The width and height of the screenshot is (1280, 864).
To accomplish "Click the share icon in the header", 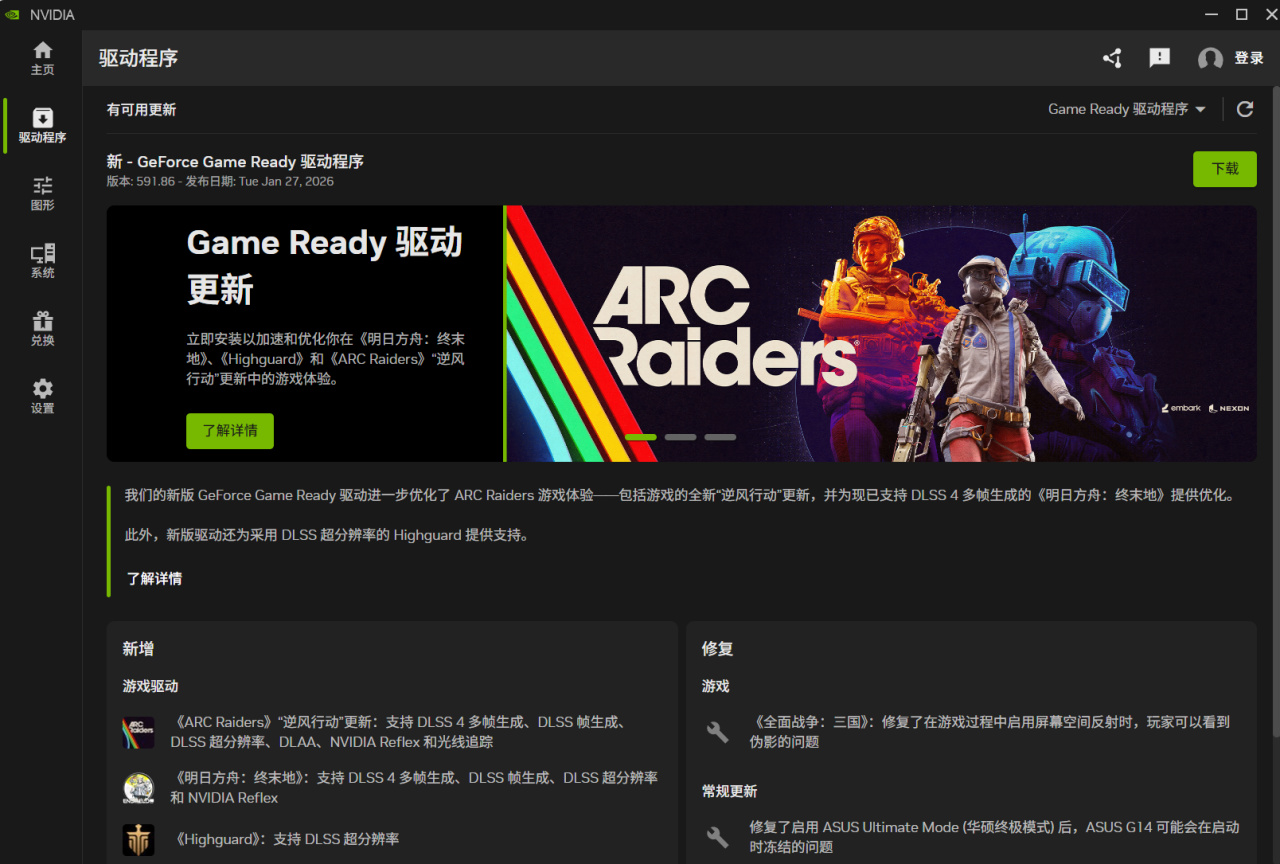I will click(x=1112, y=58).
